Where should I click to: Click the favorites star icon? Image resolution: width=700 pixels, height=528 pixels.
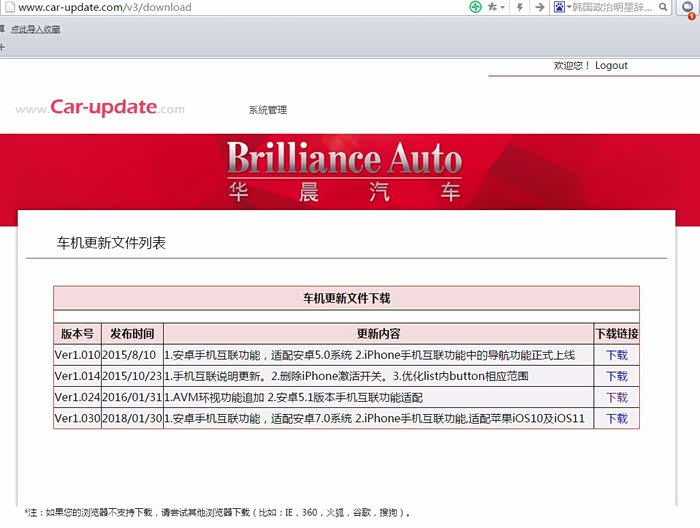pyautogui.click(x=493, y=7)
